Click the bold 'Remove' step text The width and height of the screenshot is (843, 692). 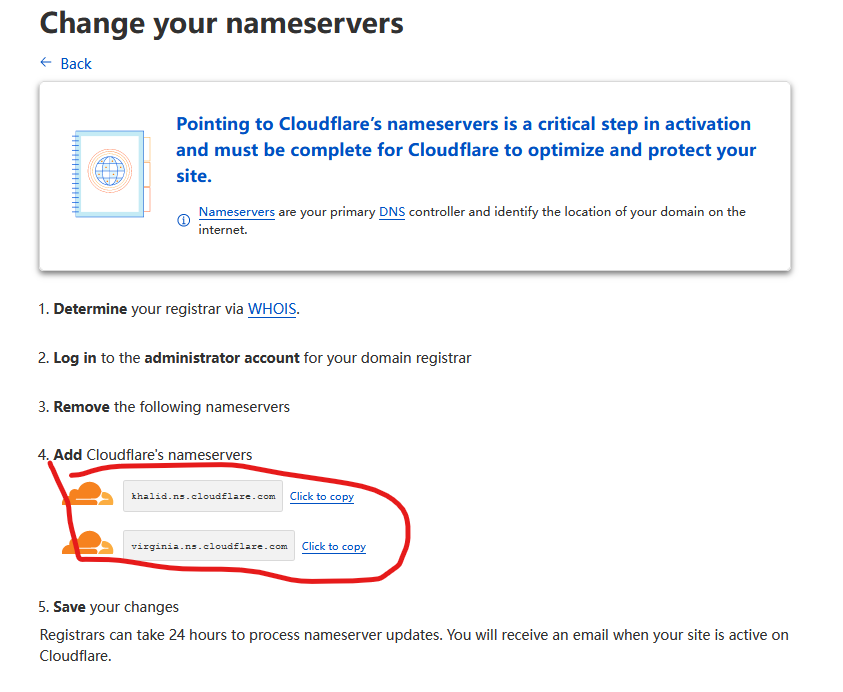81,407
